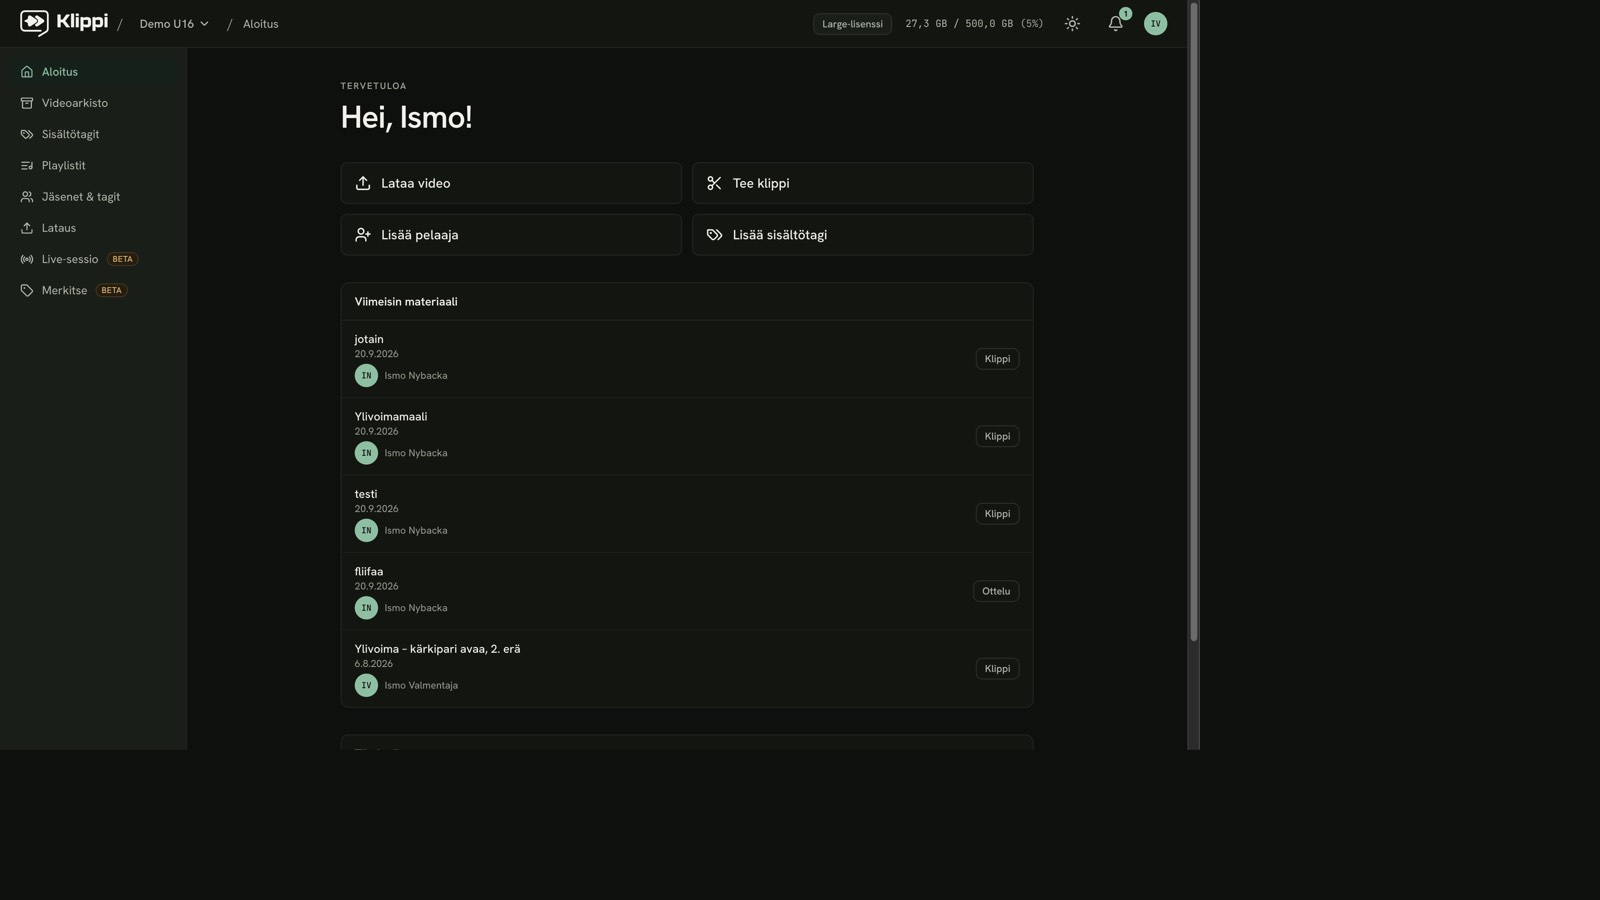1600x900 pixels.
Task: Click the Klippi logo icon
Action: point(34,23)
